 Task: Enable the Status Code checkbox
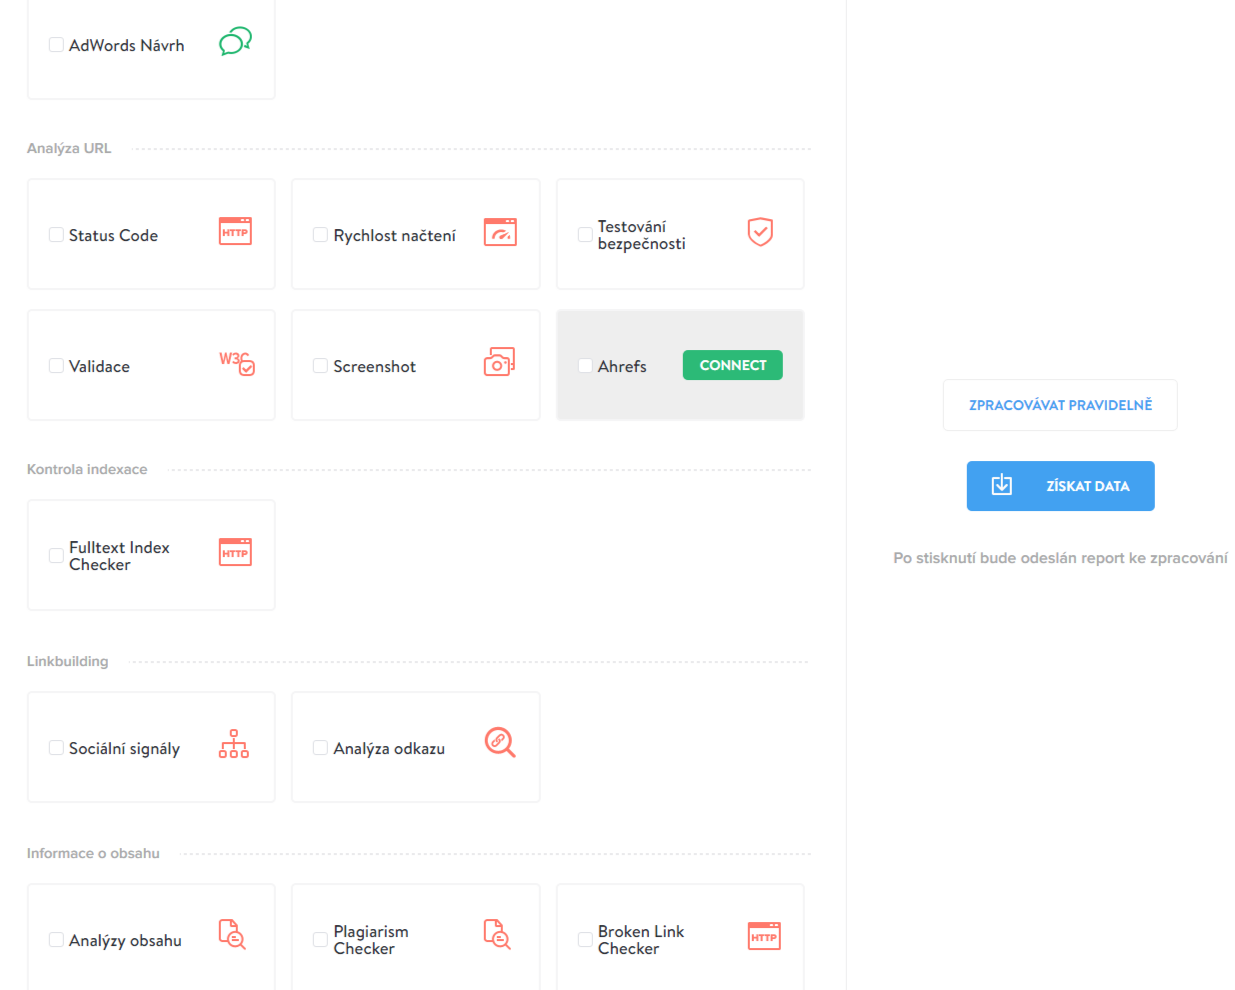click(x=56, y=235)
